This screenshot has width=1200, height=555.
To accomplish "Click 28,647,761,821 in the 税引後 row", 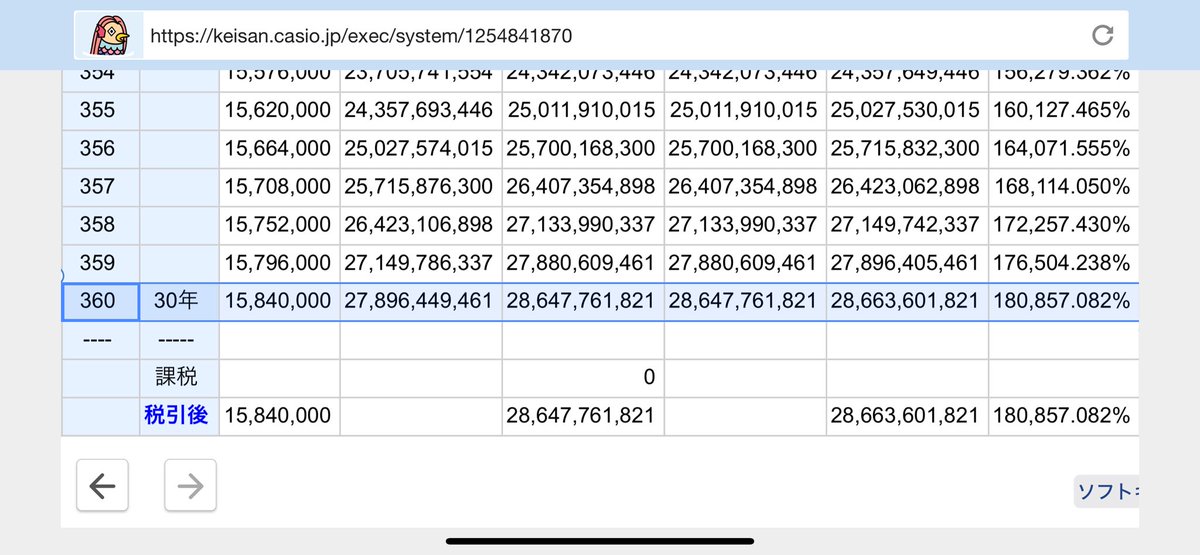I will 581,416.
